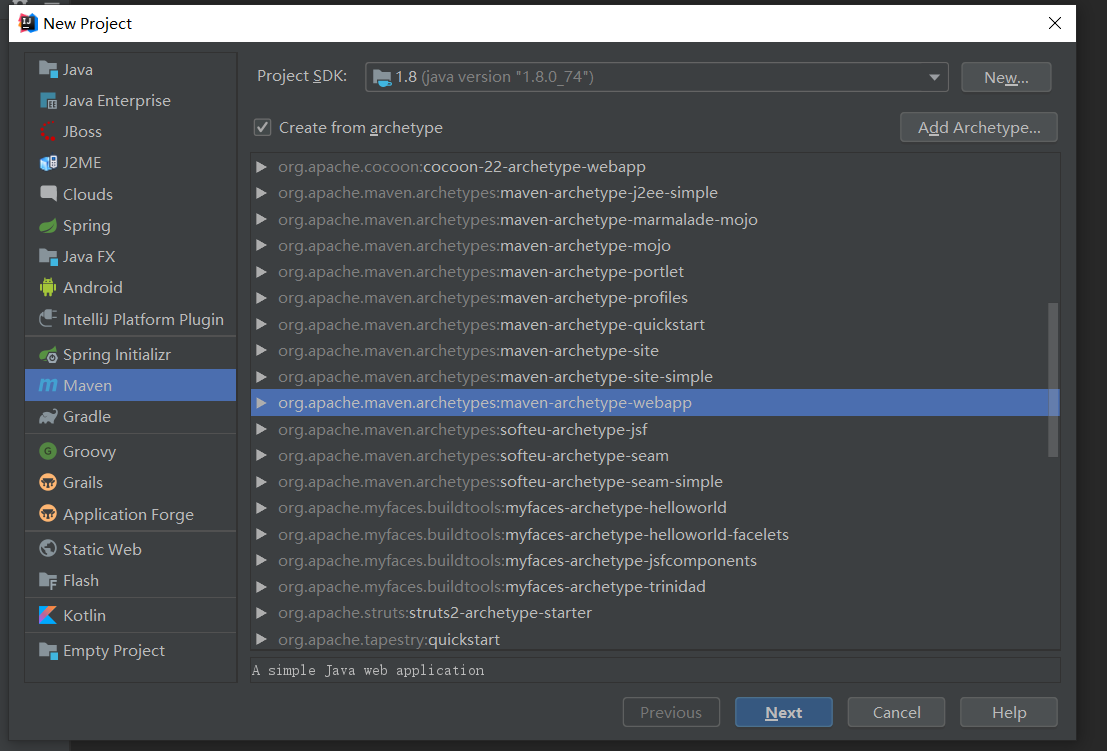Click the Empty Project icon
This screenshot has width=1107, height=751.
pyautogui.click(x=48, y=650)
